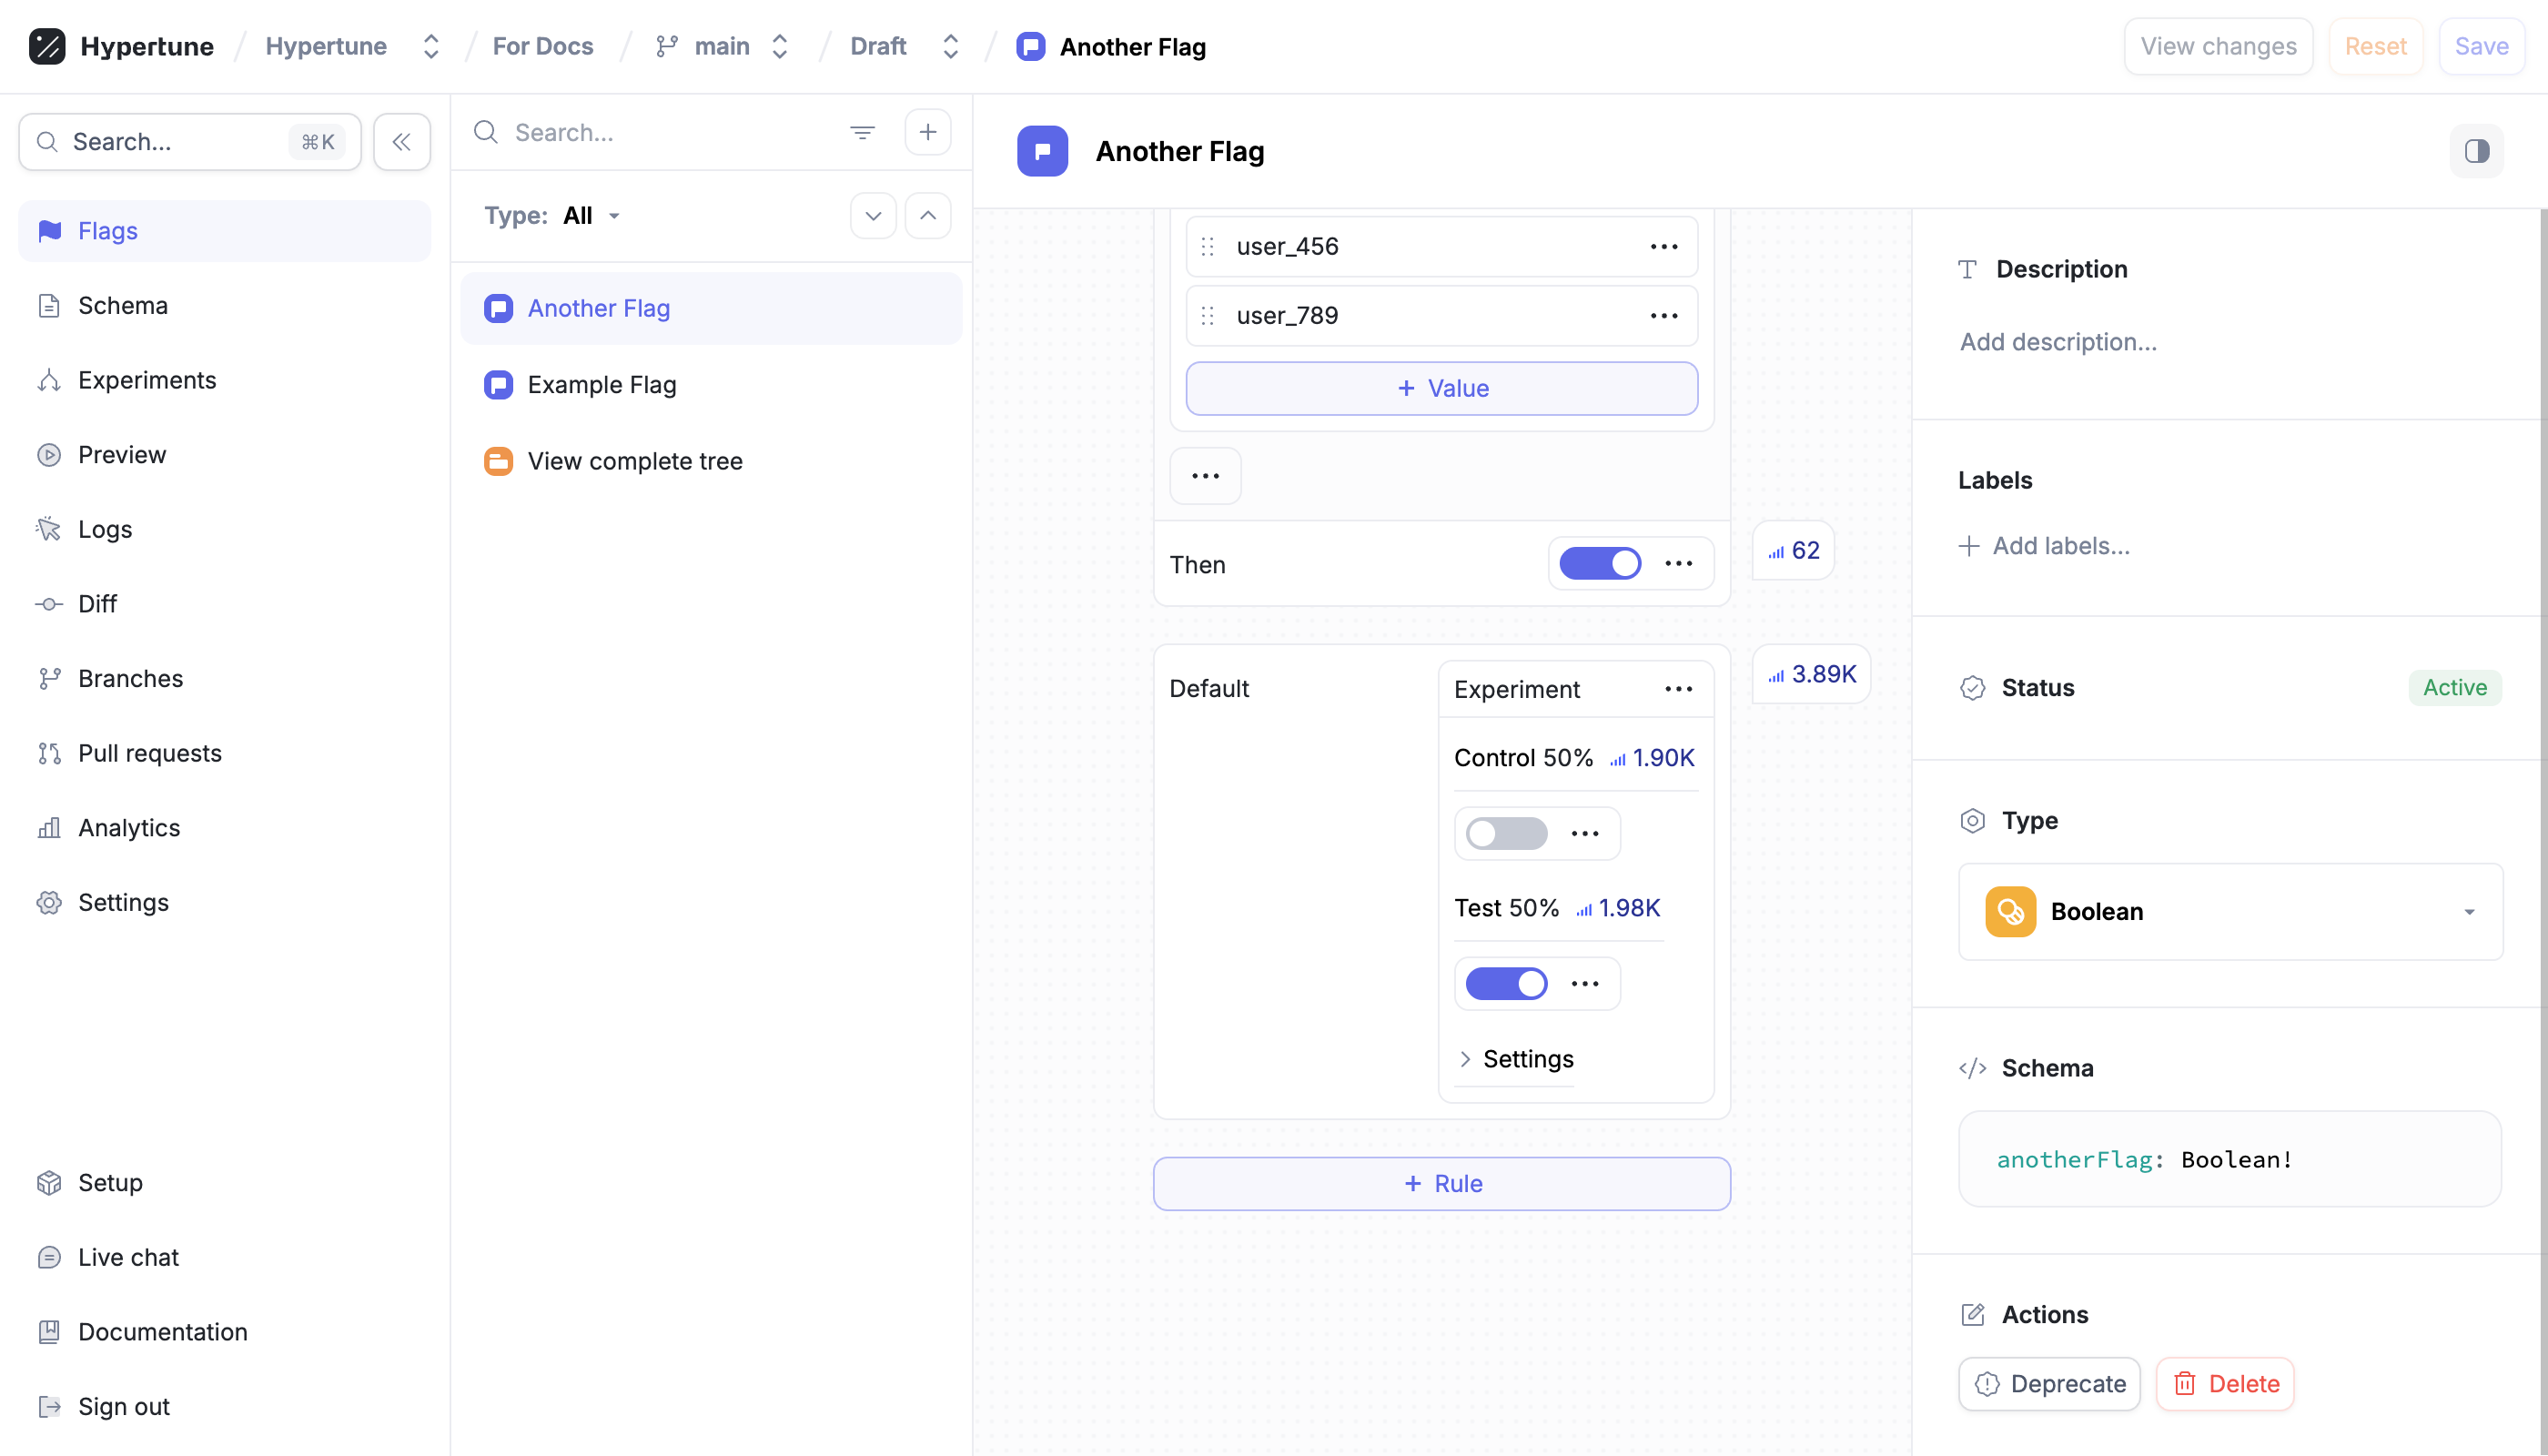Select Example Flag in the list
The width and height of the screenshot is (2548, 1456).
click(601, 385)
